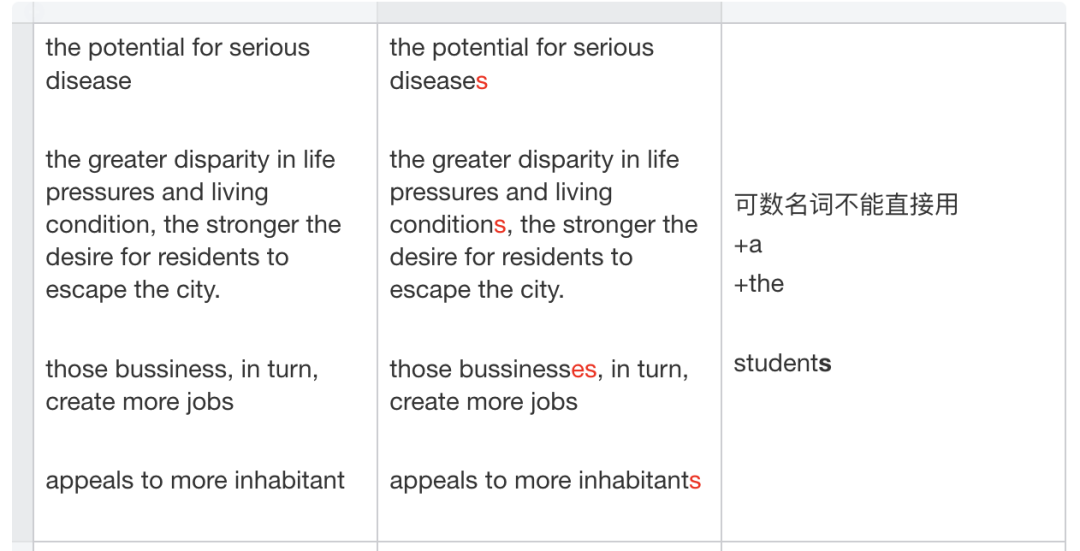Click the corrected line "those bussinesses, in turn,"
This screenshot has height=551, width=1080.
point(538,369)
